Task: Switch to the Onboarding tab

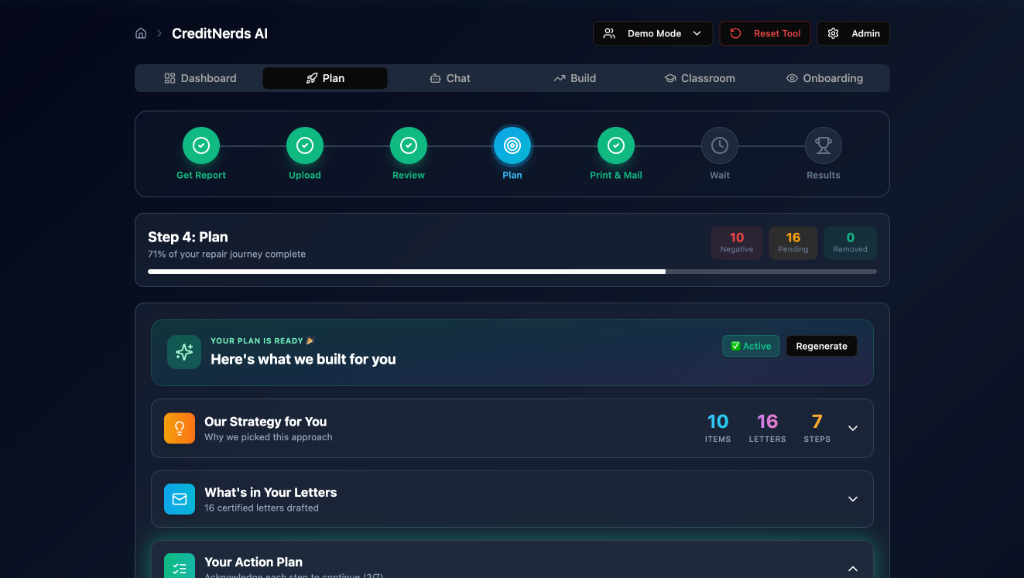Action: coord(824,78)
